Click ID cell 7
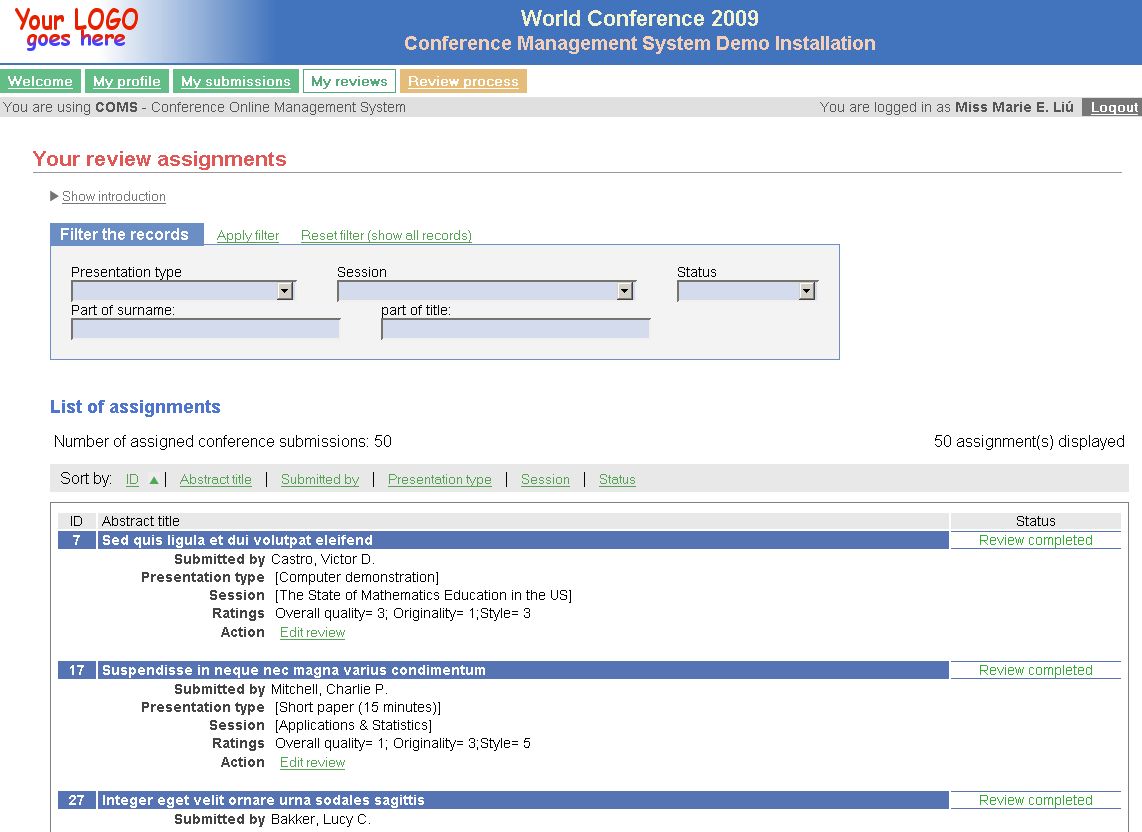The width and height of the screenshot is (1142, 832). (76, 540)
